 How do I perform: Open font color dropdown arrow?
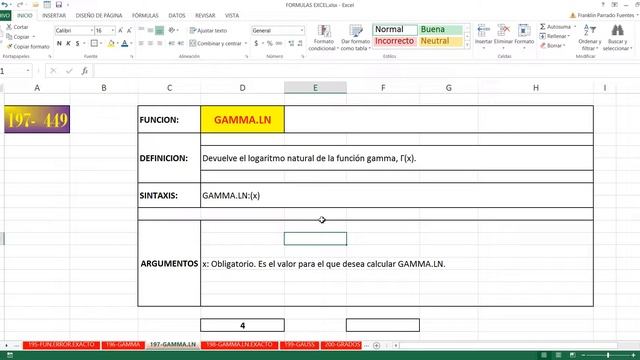pos(131,43)
